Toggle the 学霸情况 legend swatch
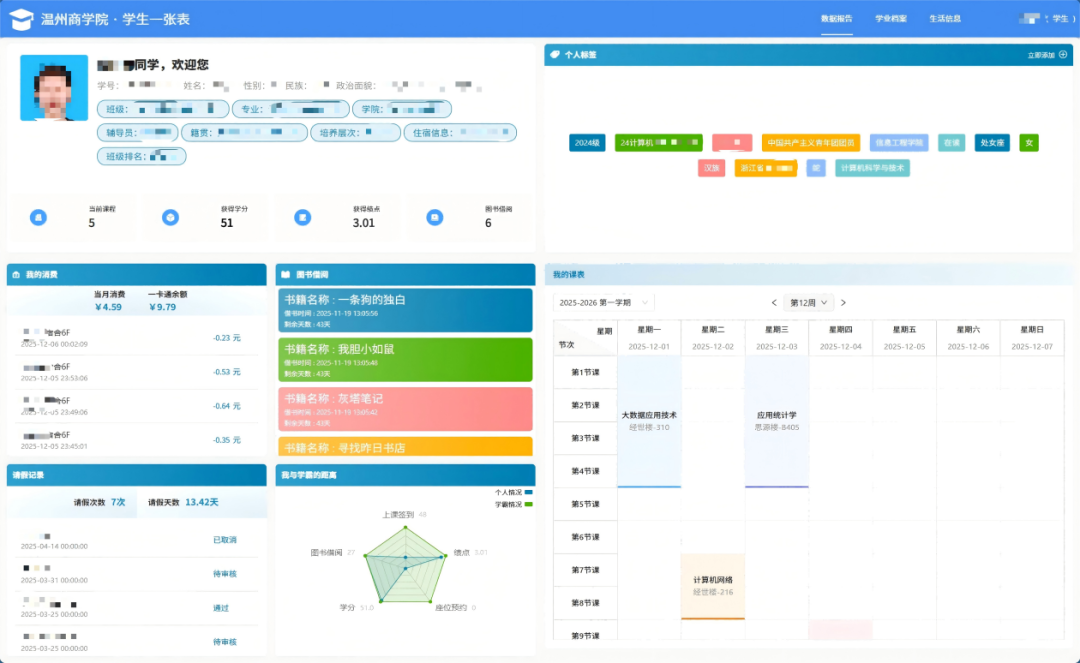This screenshot has width=1080, height=663. (528, 505)
